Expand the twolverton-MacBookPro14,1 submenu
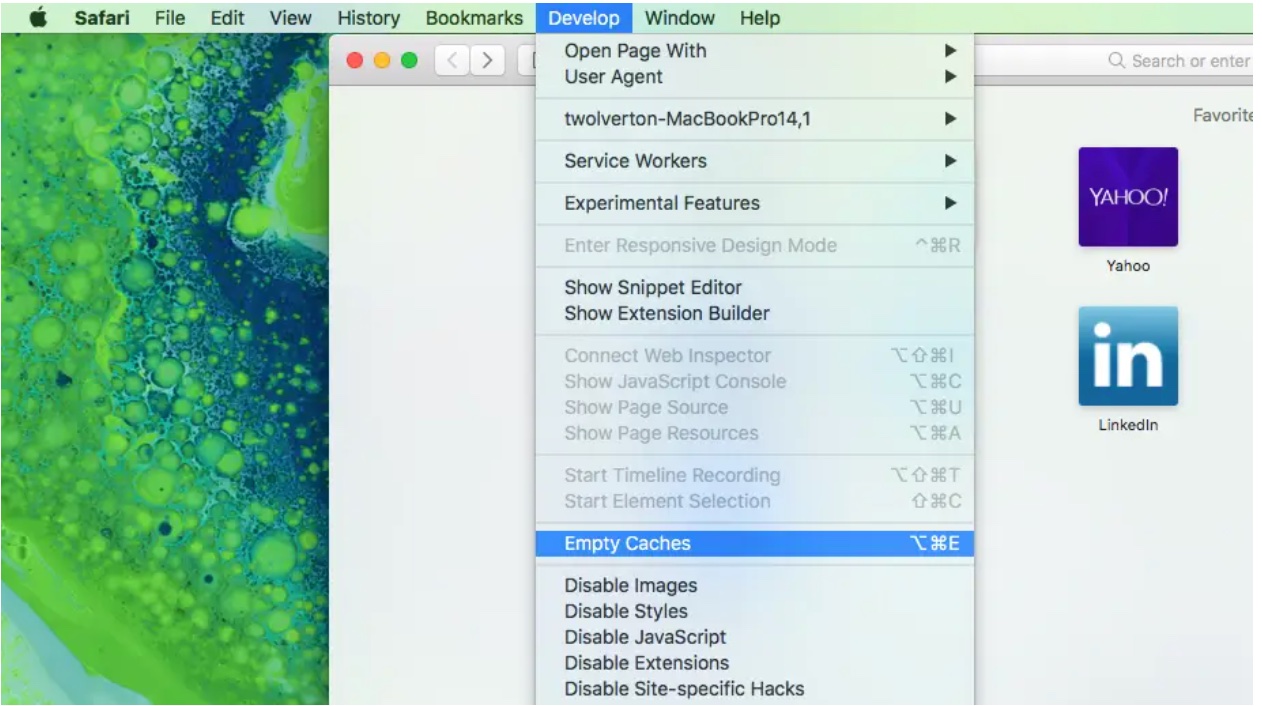Image resolution: width=1262 pixels, height=706 pixels. point(754,119)
